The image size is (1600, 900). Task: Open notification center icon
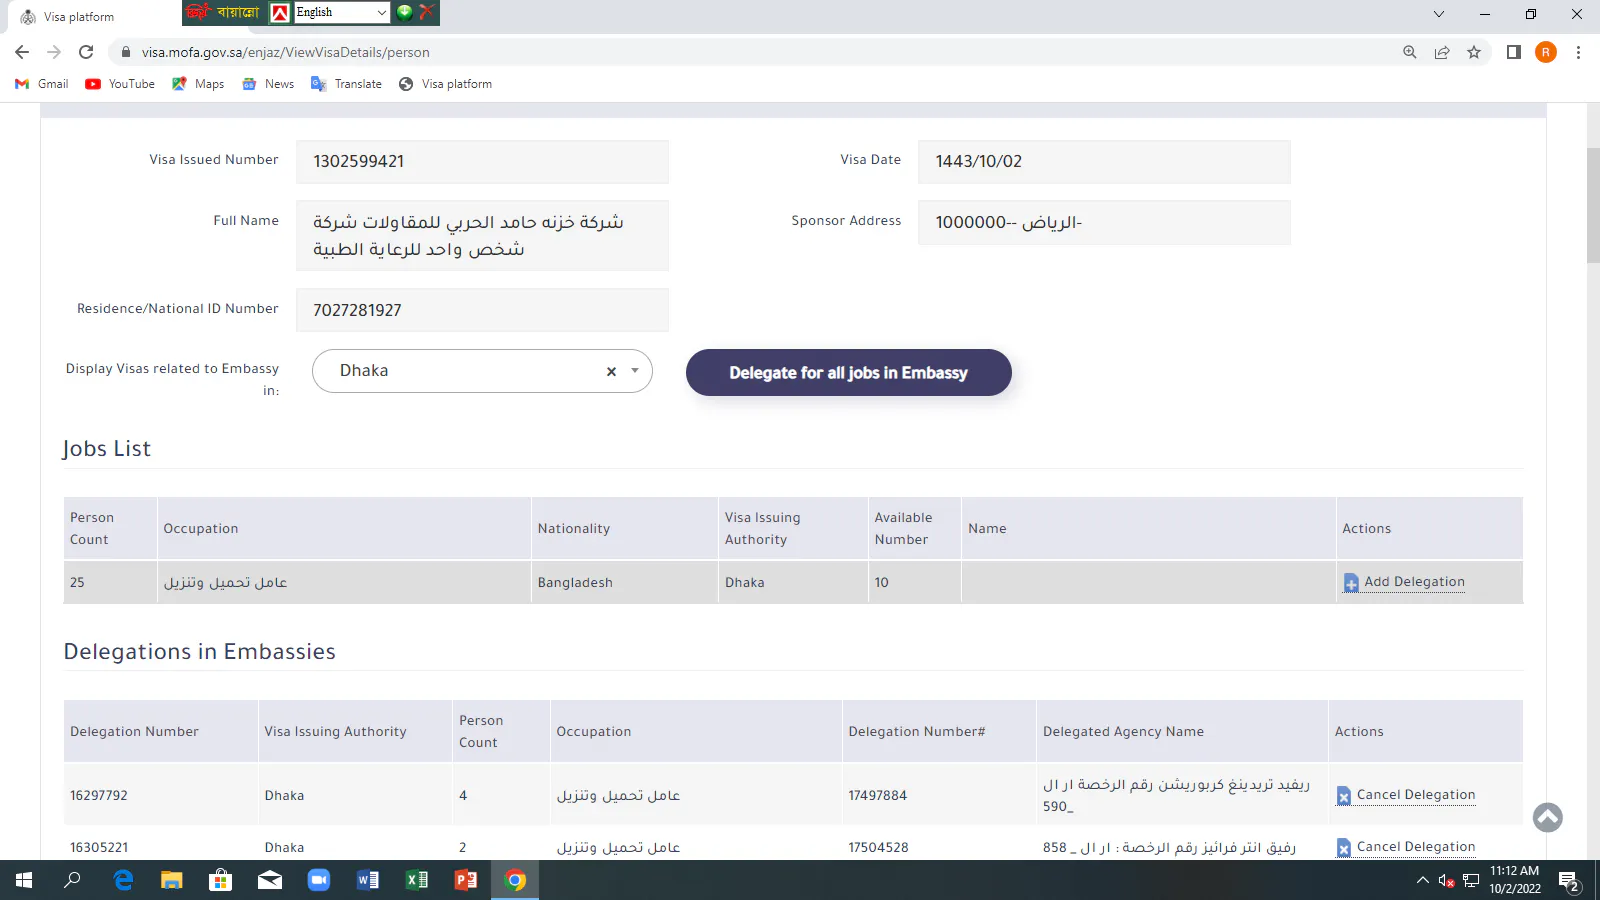1569,881
